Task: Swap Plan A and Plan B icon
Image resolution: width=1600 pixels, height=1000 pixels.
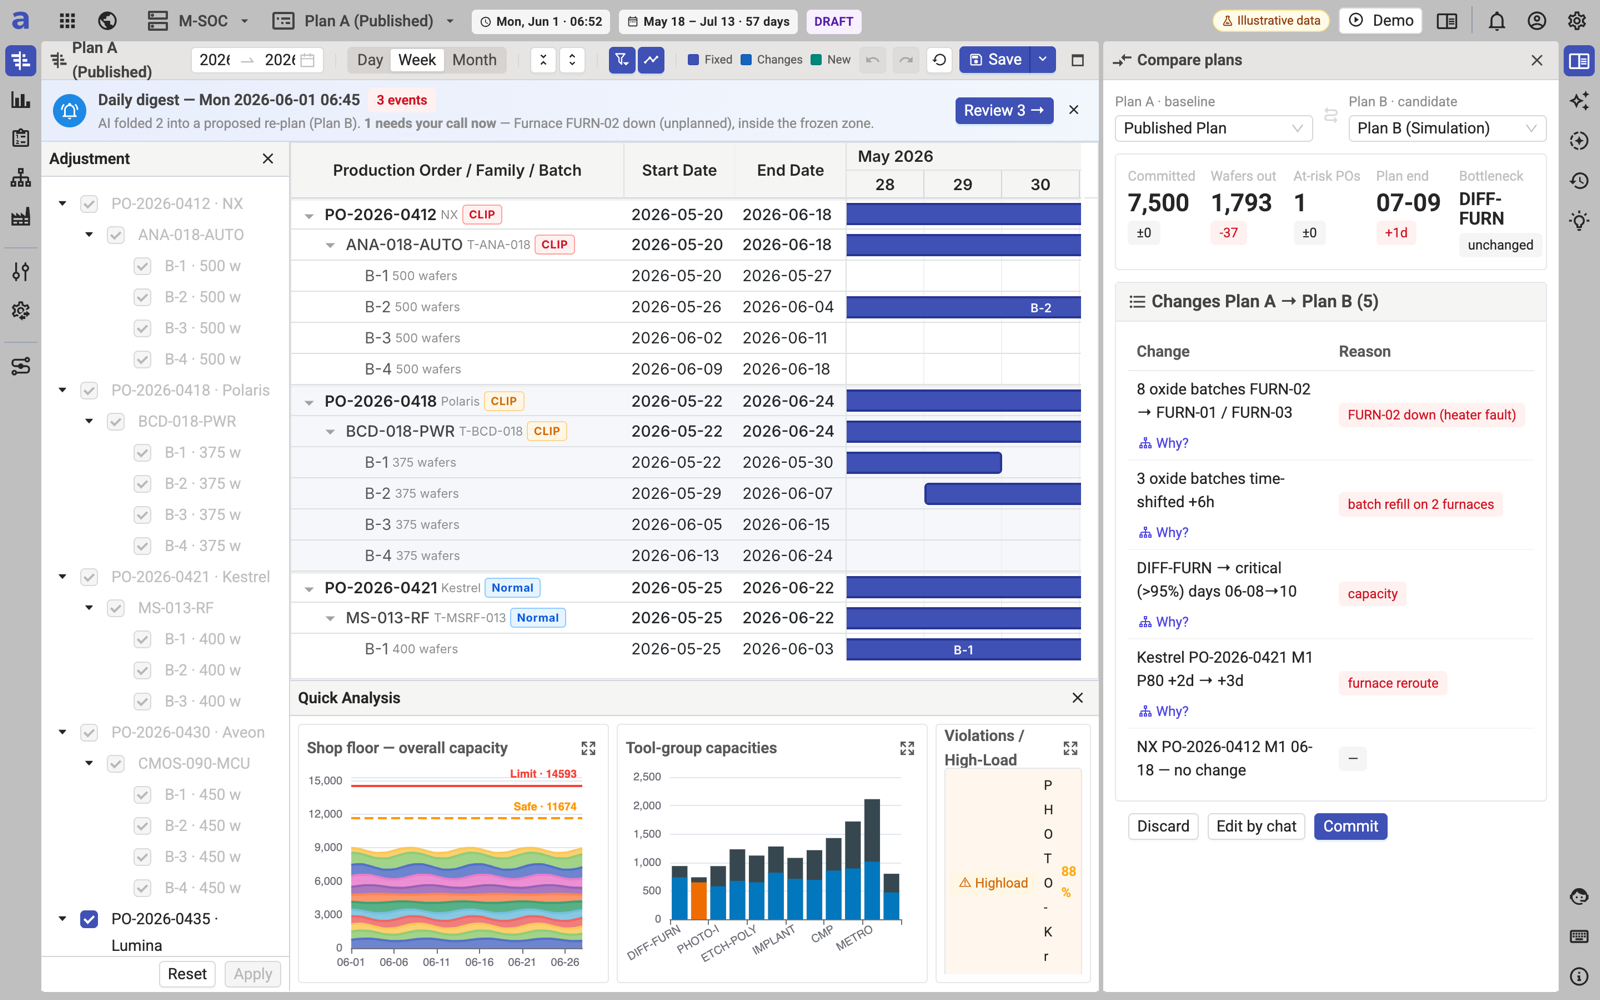Action: (x=1330, y=116)
